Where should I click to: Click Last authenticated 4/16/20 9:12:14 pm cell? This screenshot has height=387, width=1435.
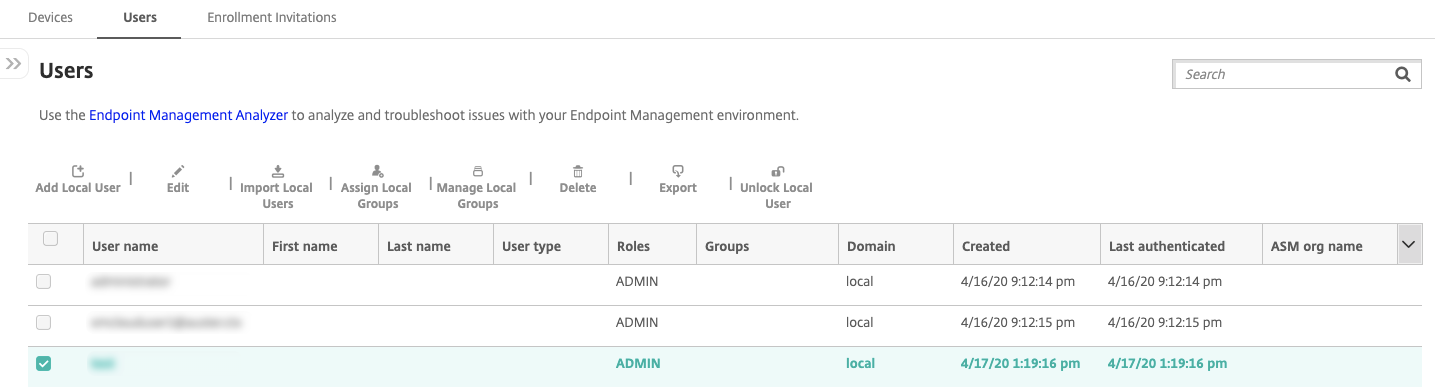(1165, 282)
